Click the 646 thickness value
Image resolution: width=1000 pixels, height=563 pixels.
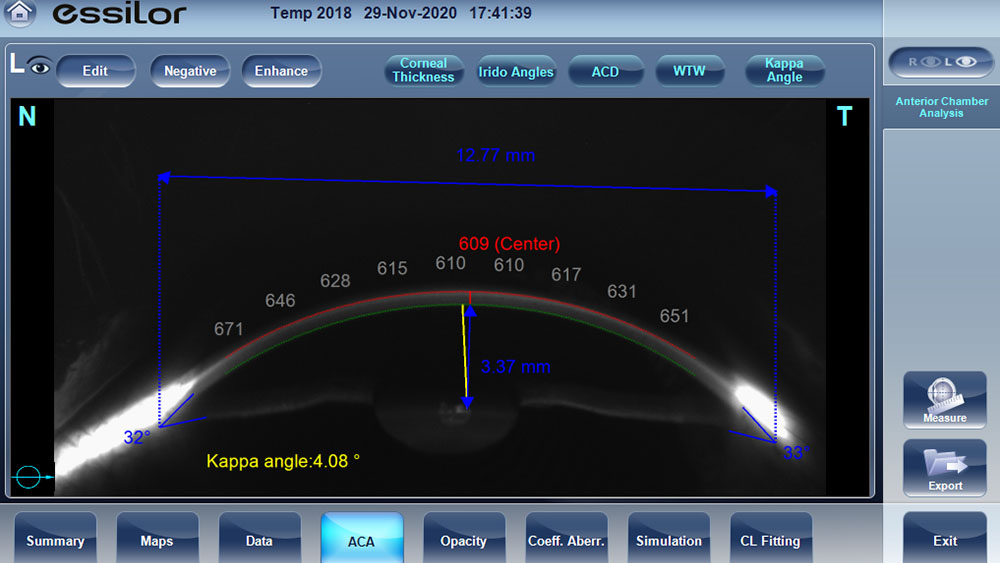click(x=280, y=300)
